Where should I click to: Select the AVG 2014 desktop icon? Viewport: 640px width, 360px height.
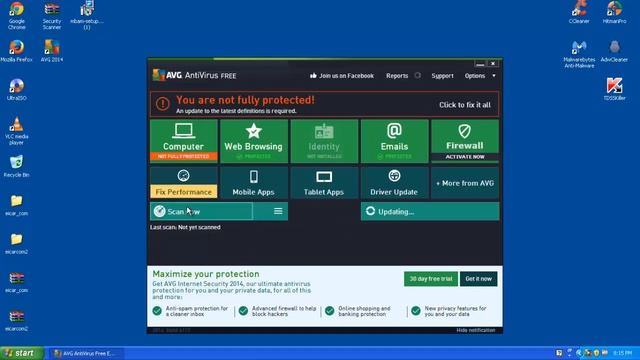(x=52, y=51)
